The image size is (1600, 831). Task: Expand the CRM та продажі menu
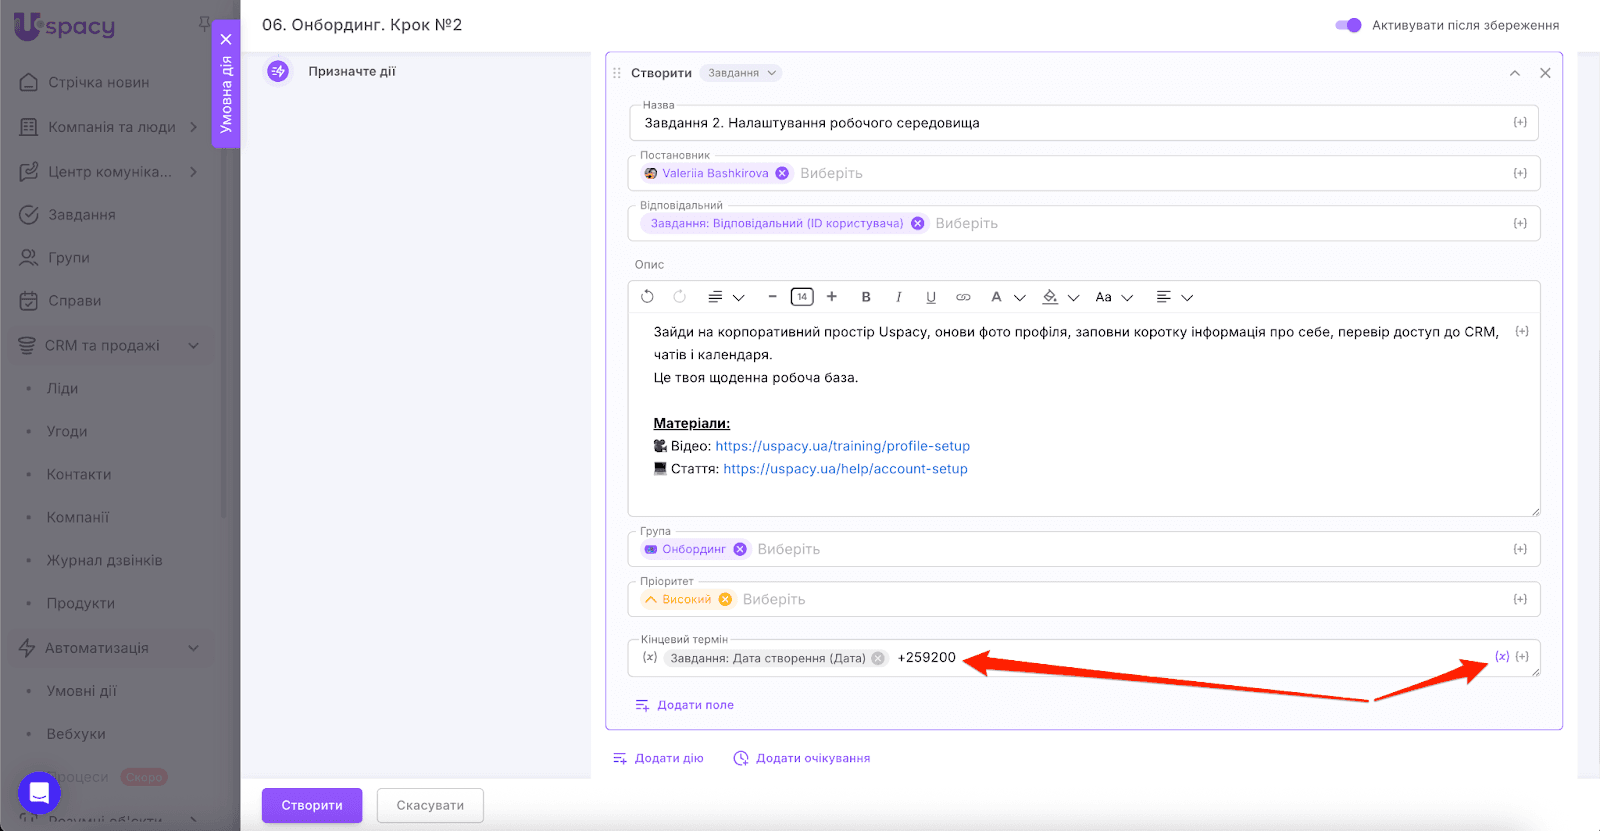point(193,346)
